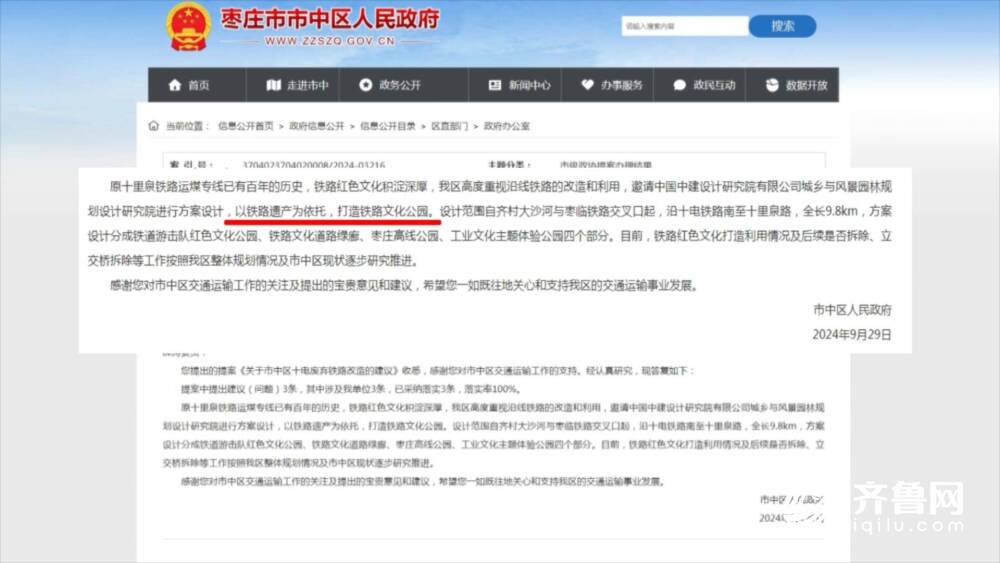Click the star icon beside 政务公开
Screen dimensions: 1000x563
(x=365, y=85)
